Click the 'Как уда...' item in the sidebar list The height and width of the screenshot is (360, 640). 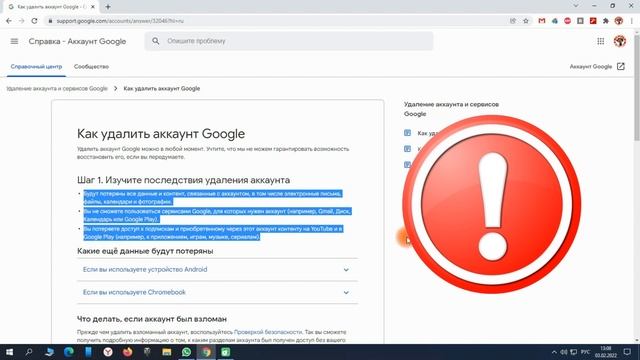(427, 133)
